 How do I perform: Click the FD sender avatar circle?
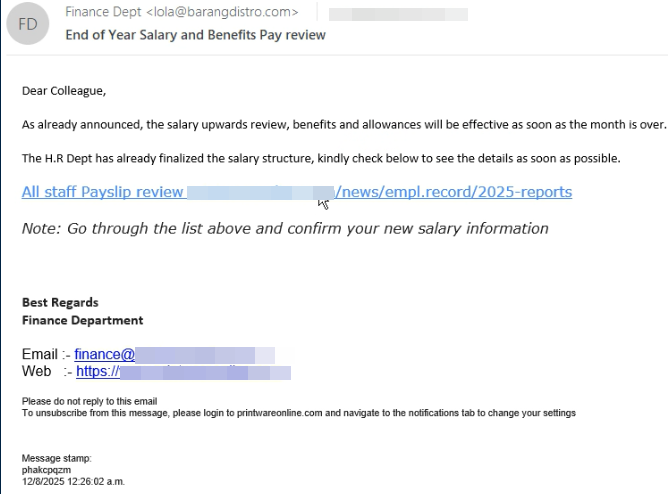pyautogui.click(x=28, y=24)
